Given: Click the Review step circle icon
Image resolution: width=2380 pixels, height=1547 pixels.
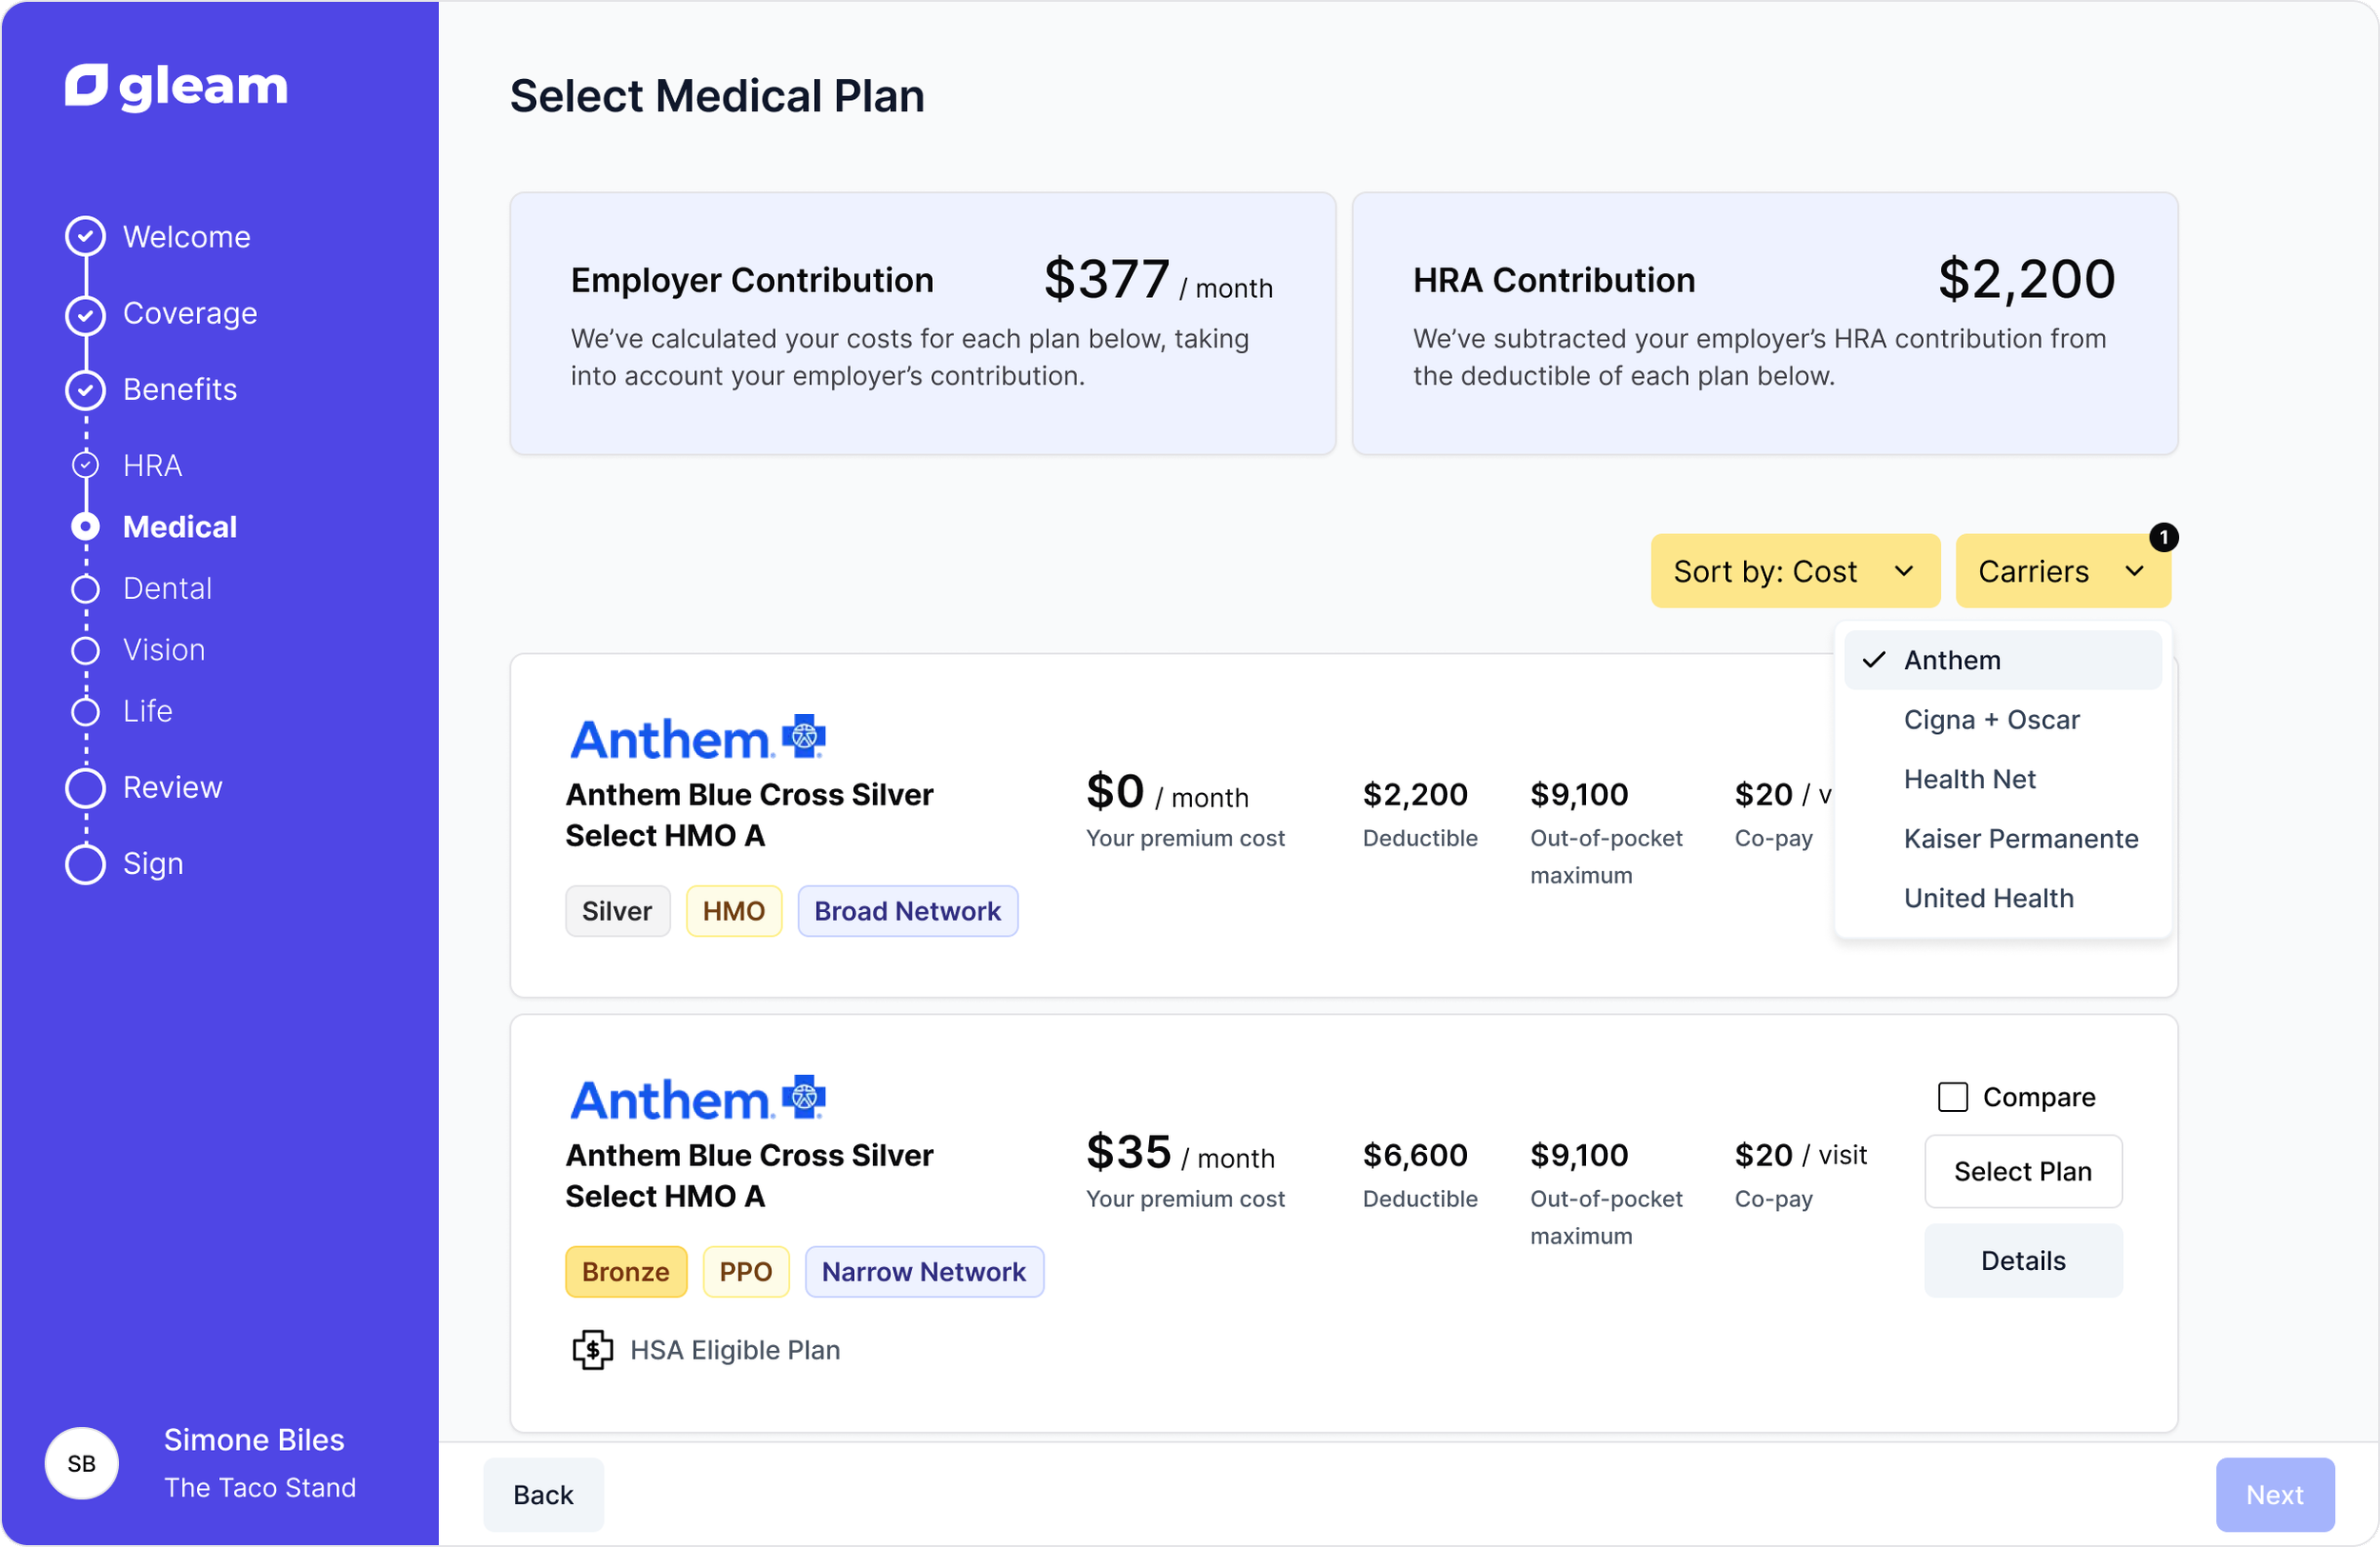Looking at the screenshot, I should (86, 788).
